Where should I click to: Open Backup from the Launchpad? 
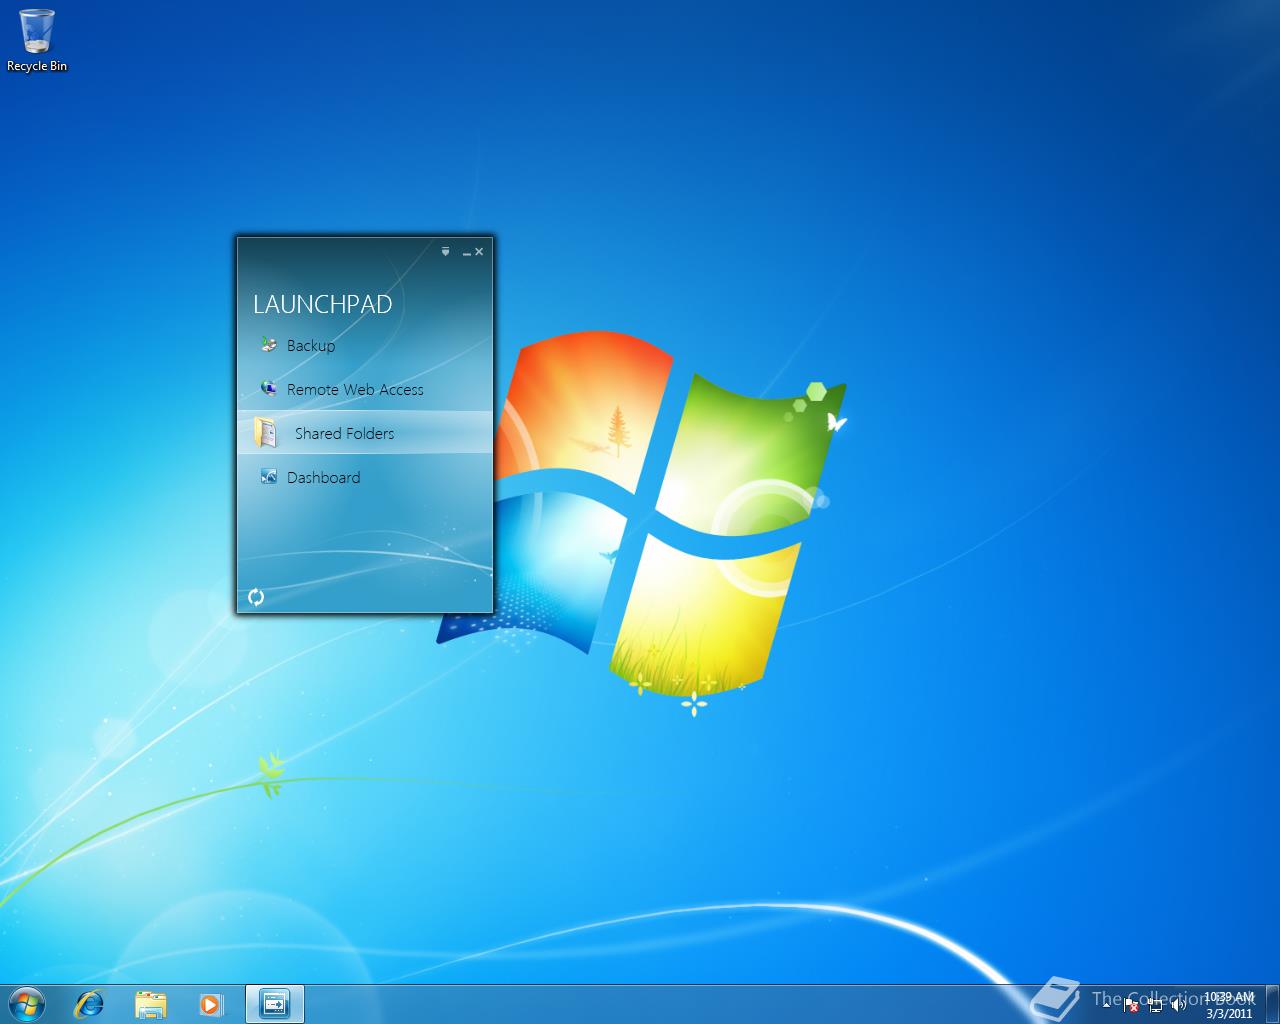[x=365, y=345]
